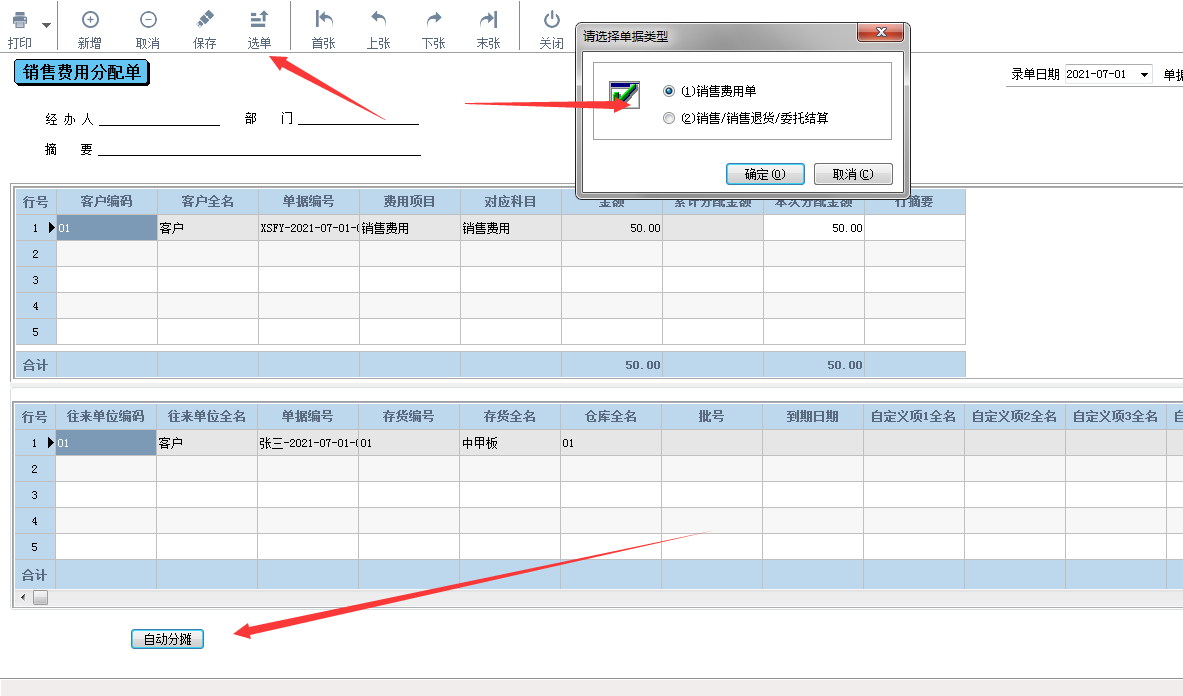Open the print options dropdown arrow
Viewport: 1183px width, 696px height.
point(47,24)
